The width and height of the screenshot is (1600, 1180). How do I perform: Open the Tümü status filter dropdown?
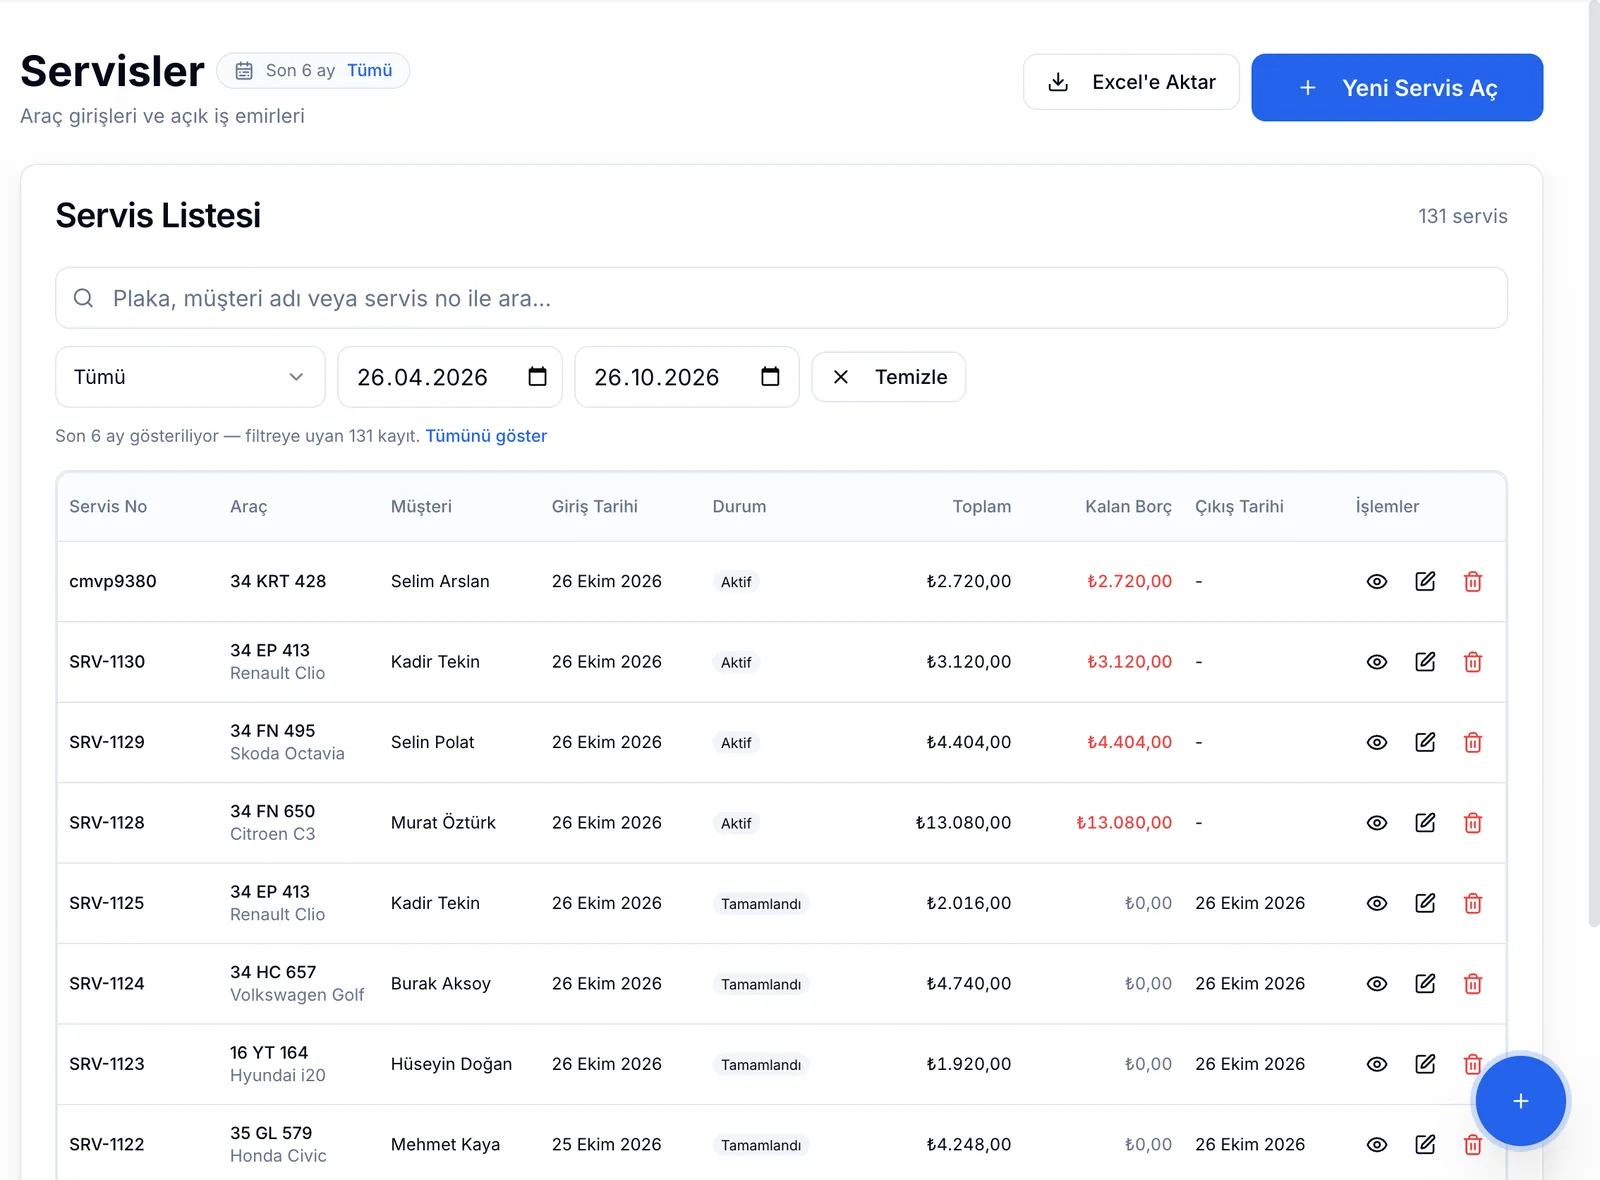point(190,377)
